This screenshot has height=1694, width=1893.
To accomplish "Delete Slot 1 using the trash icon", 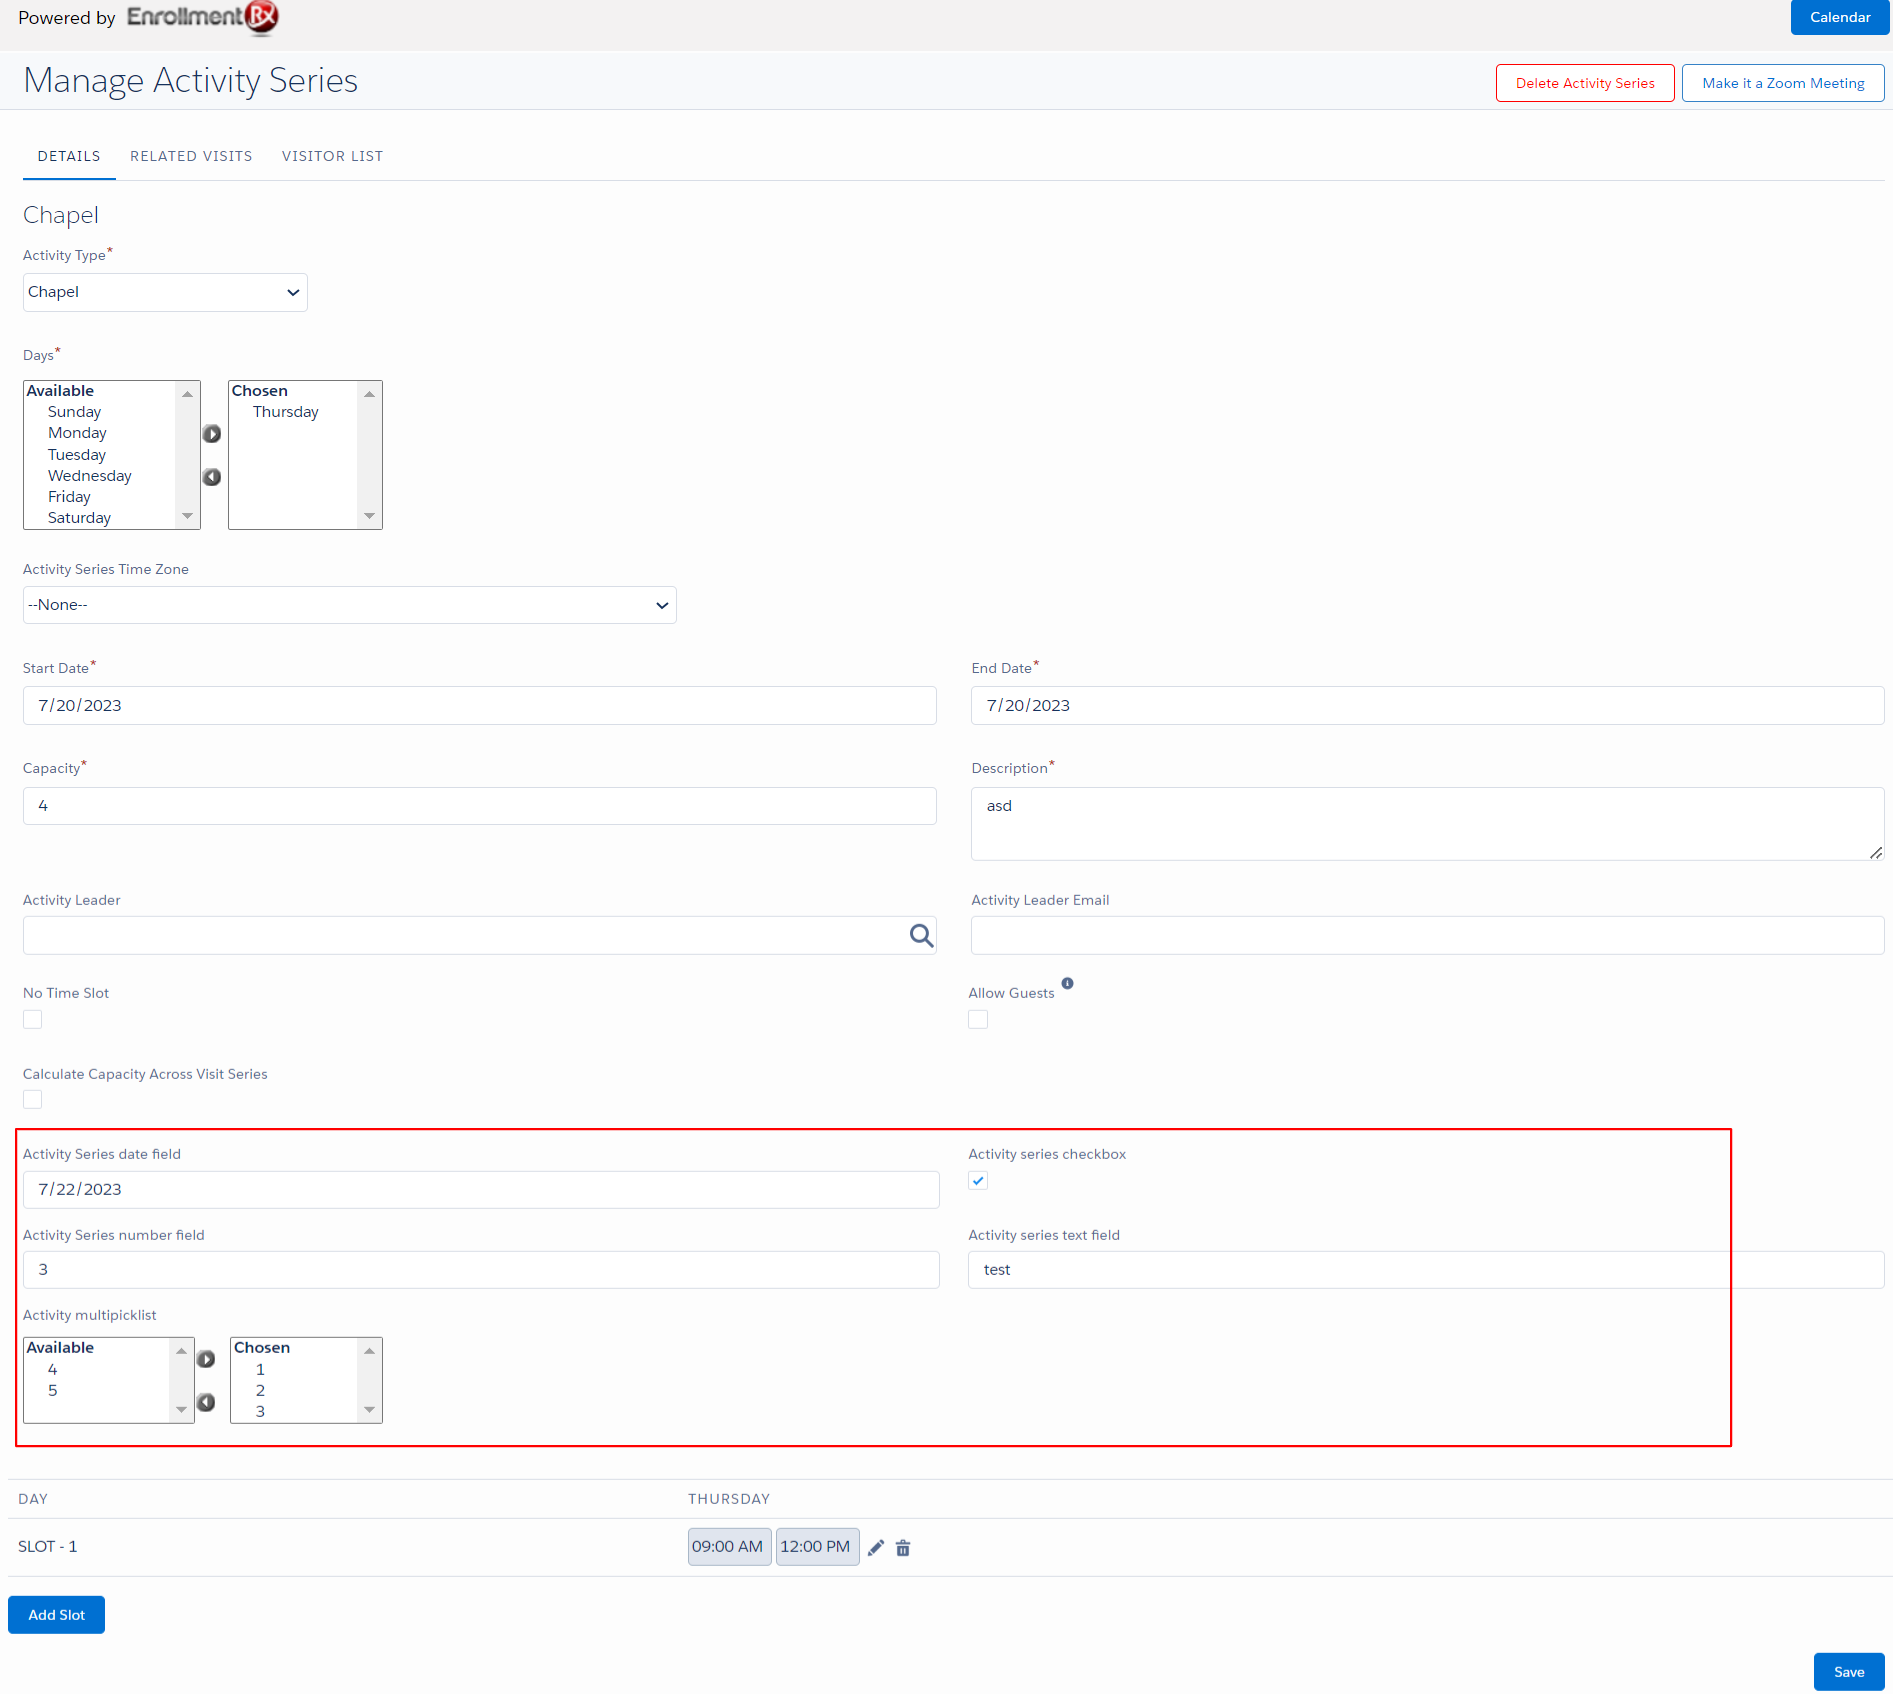I will click(x=903, y=1548).
